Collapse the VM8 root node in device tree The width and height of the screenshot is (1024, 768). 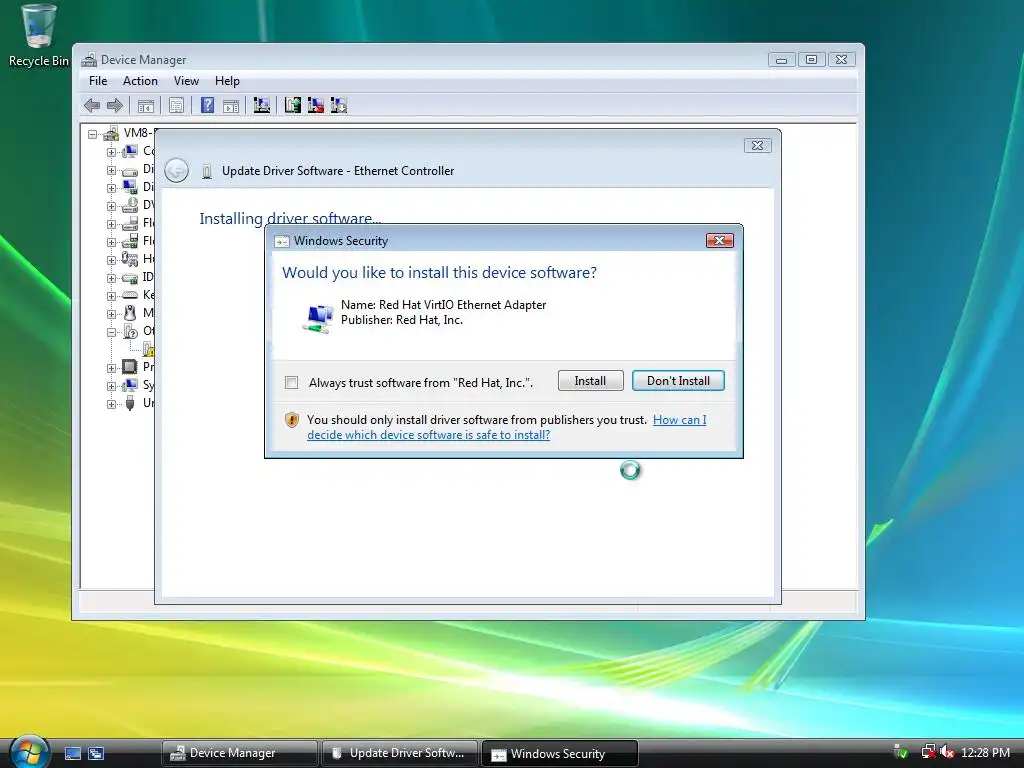(93, 135)
